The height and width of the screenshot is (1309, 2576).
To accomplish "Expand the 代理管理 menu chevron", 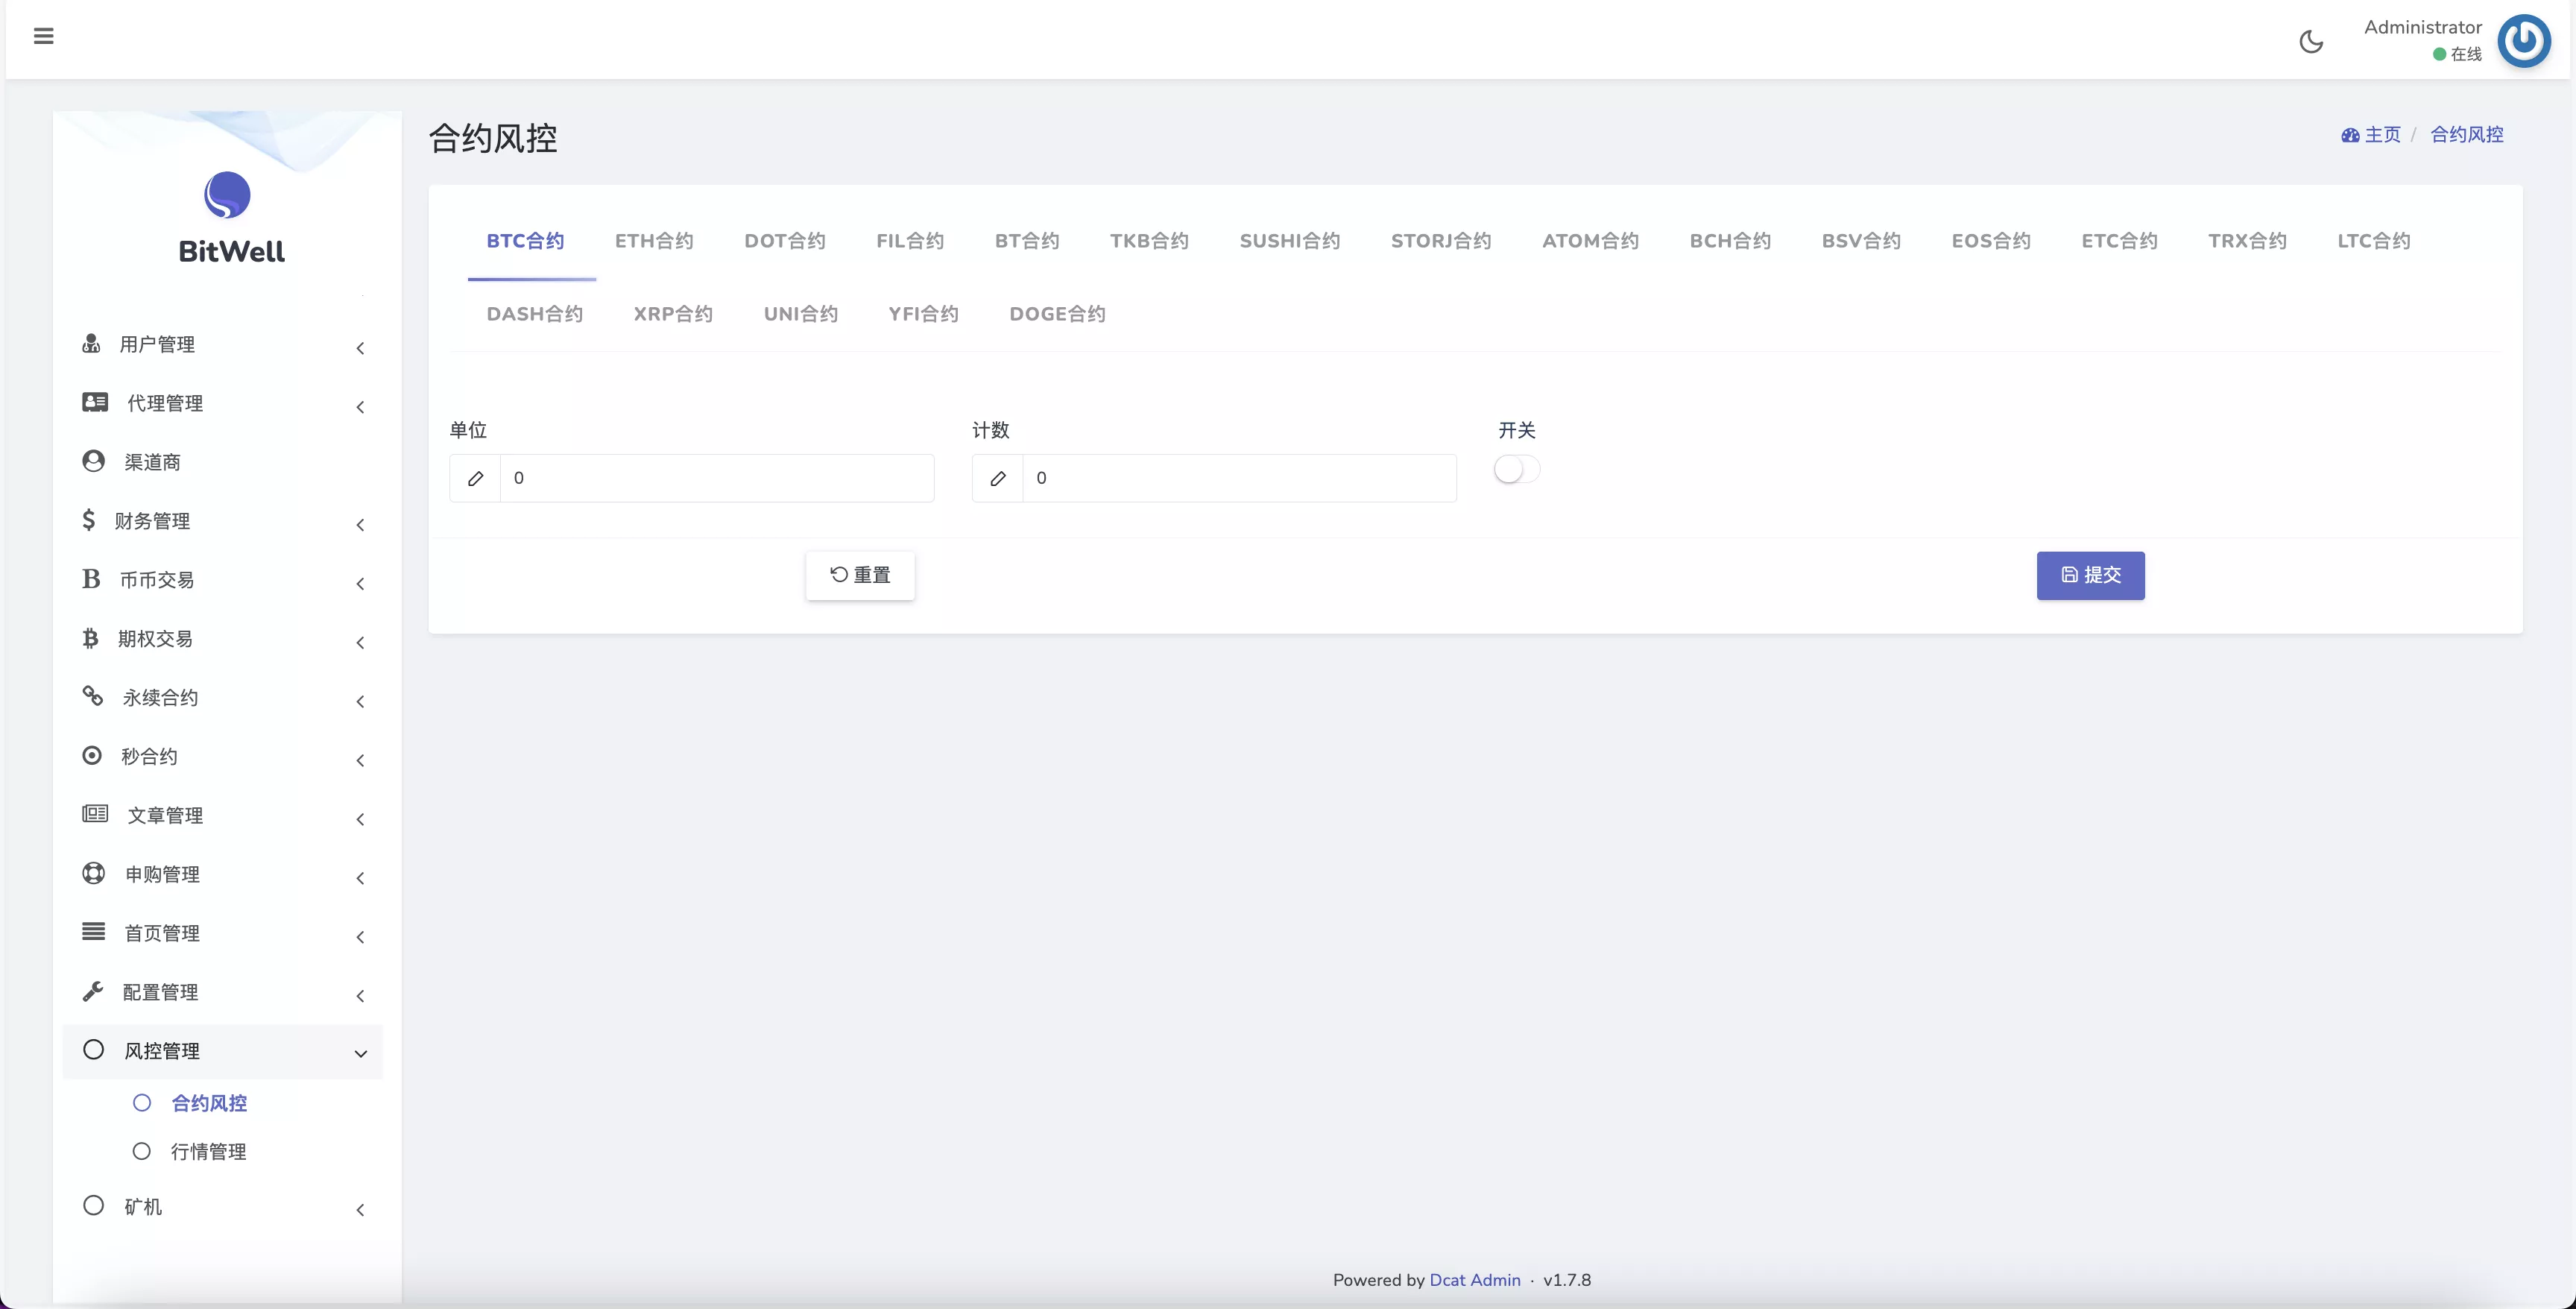I will pyautogui.click(x=361, y=407).
